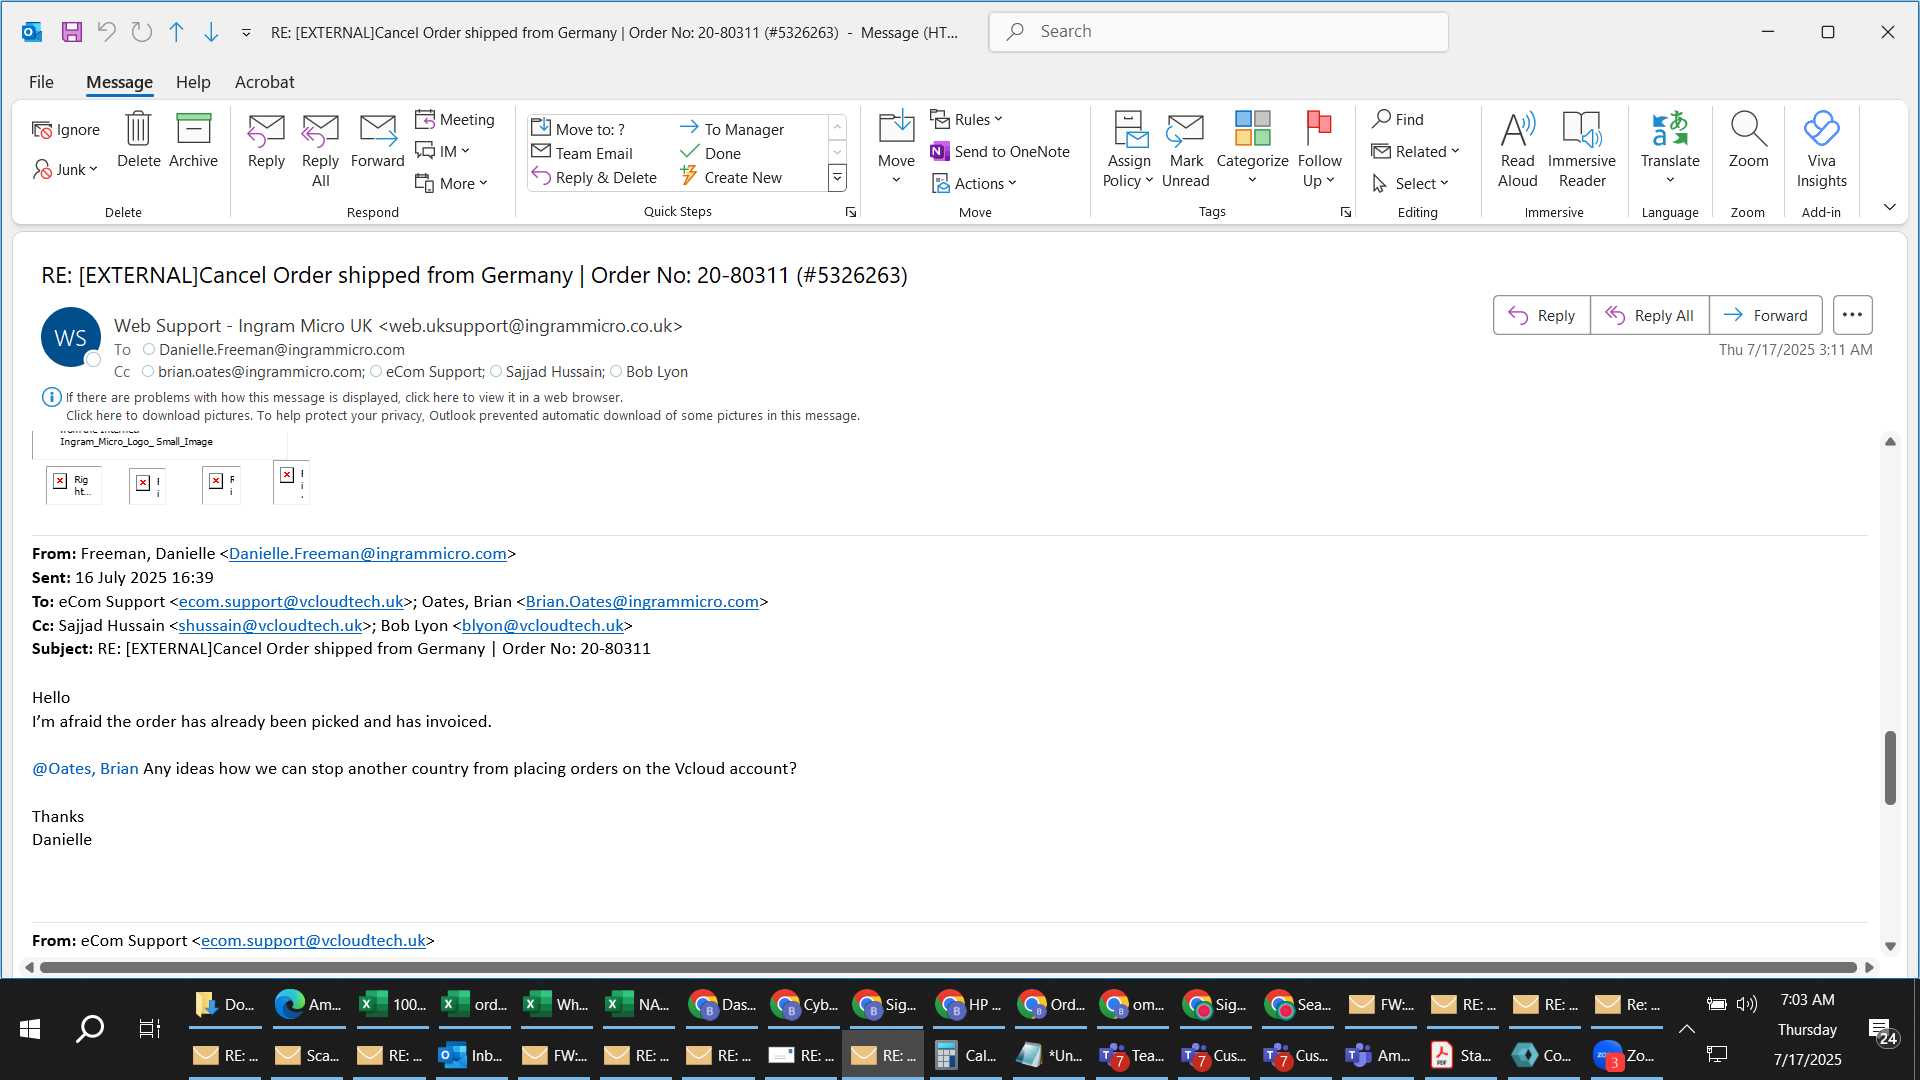Click the Undo arrow icon
Viewport: 1920px width, 1080px height.
click(x=106, y=32)
